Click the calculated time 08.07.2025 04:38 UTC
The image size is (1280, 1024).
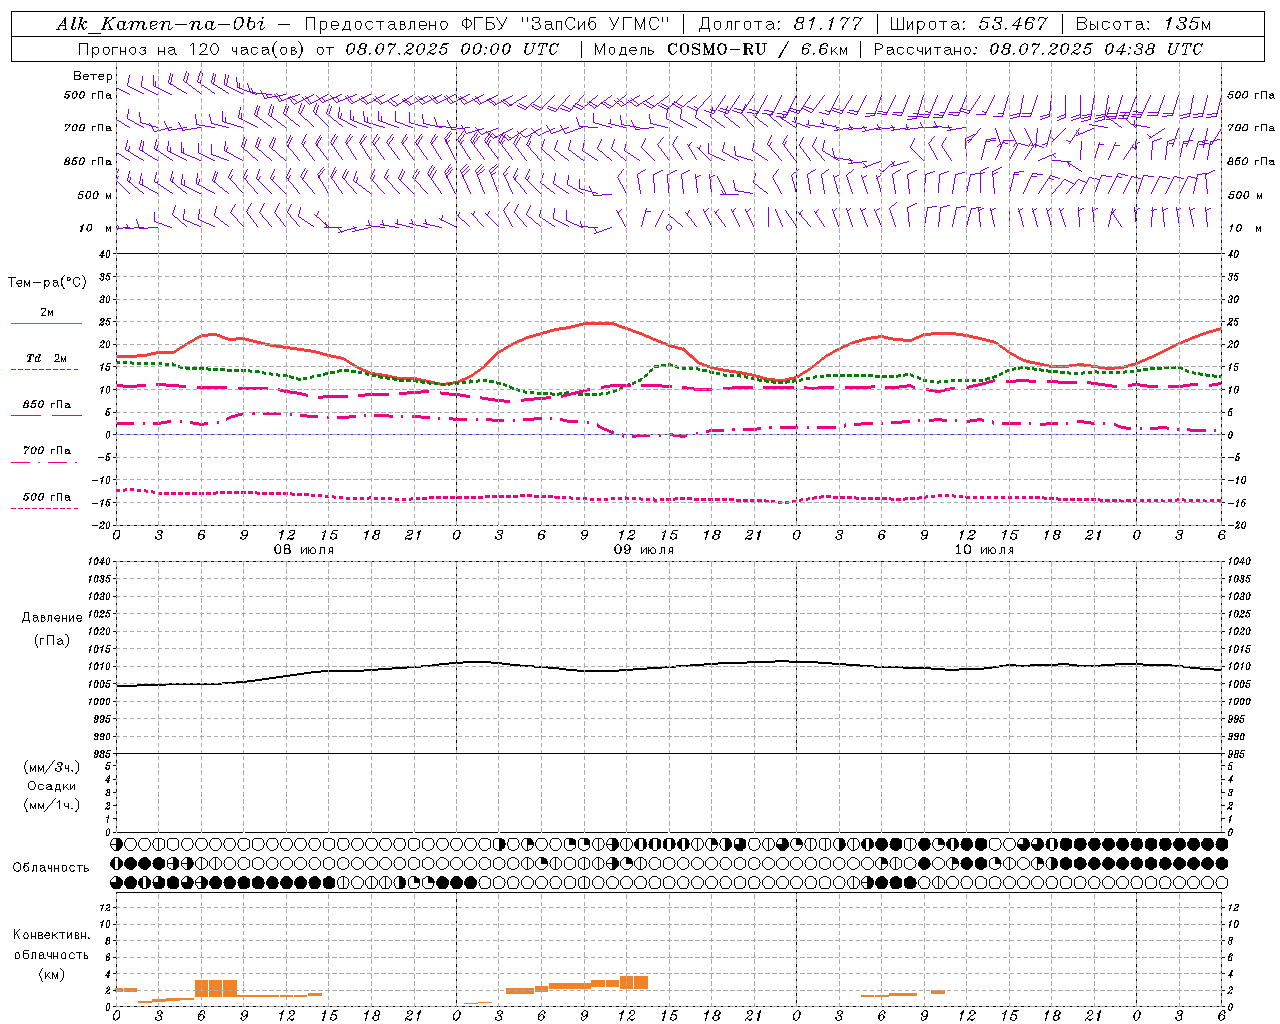pos(1096,49)
